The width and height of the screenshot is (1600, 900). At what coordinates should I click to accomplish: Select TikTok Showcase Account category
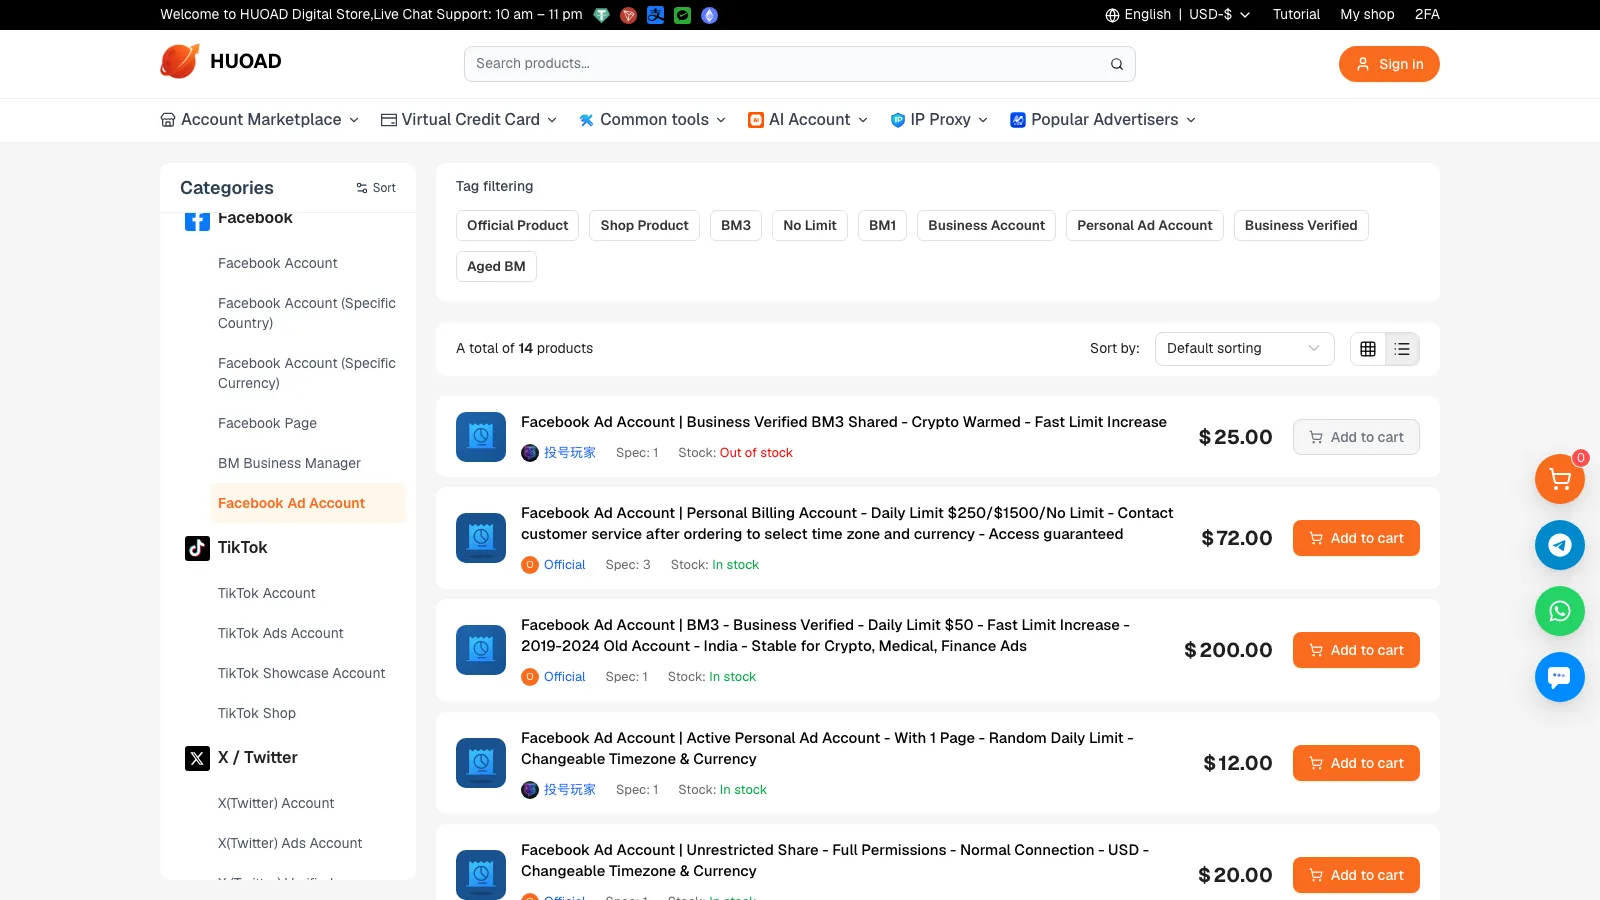[x=301, y=674]
